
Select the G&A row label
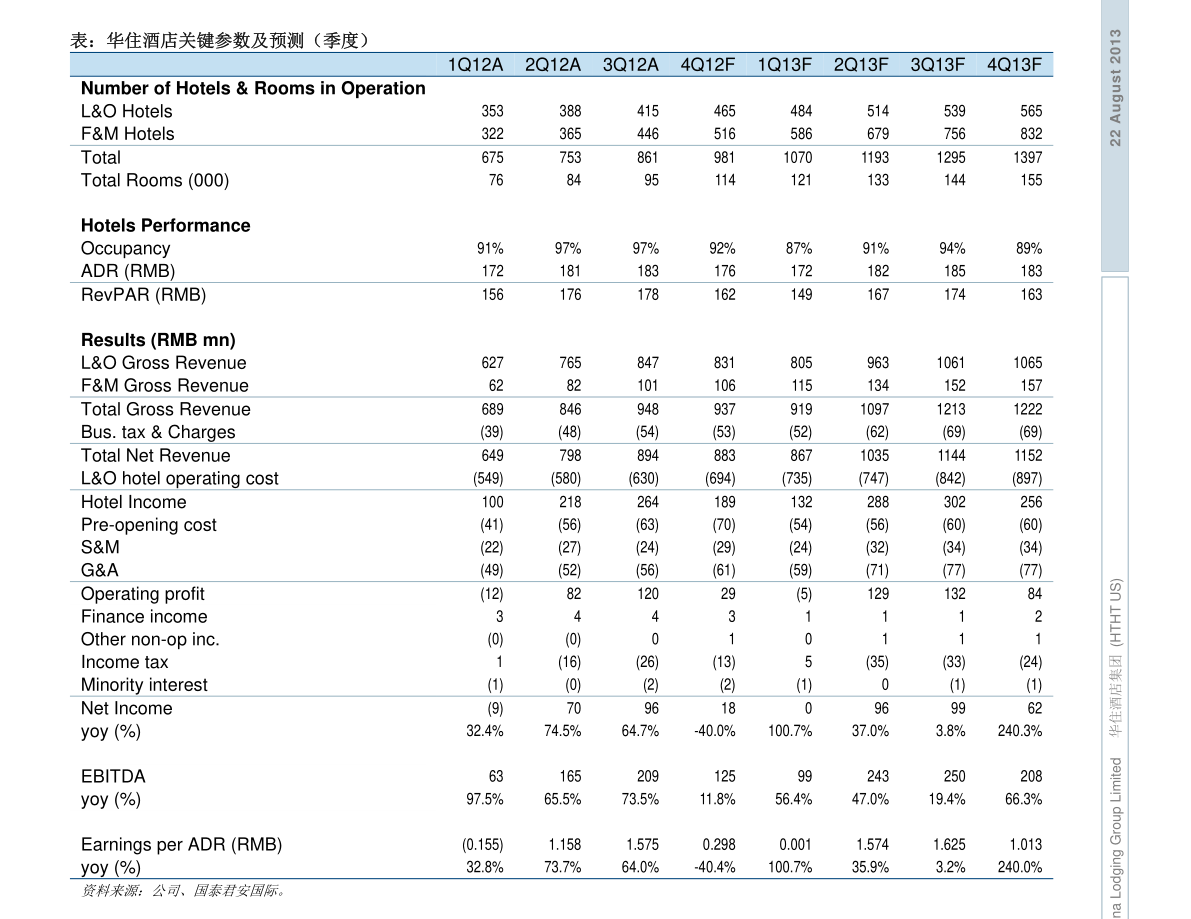pyautogui.click(x=100, y=570)
